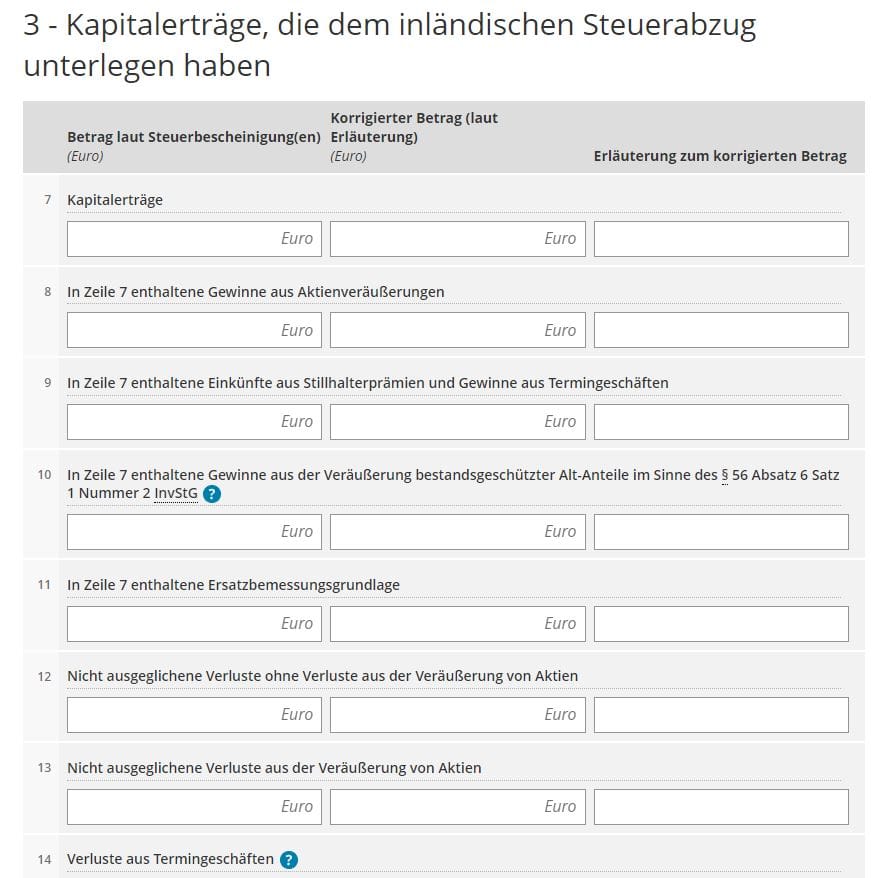
Task: Click Ersatzbemessungsgrundlage Steuerbescheinigung amount field
Action: click(x=193, y=623)
